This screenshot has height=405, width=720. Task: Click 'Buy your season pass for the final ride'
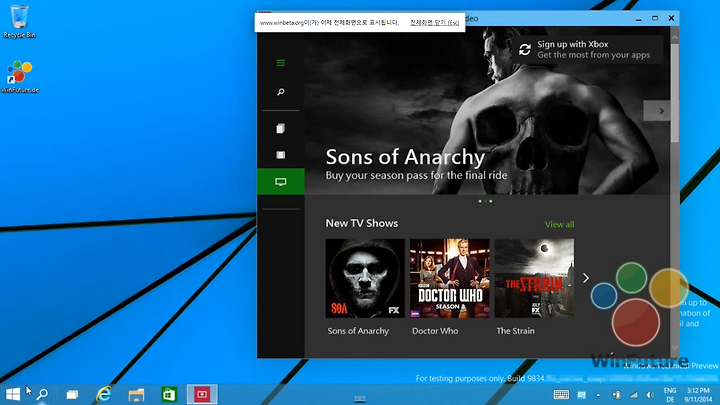(x=416, y=175)
